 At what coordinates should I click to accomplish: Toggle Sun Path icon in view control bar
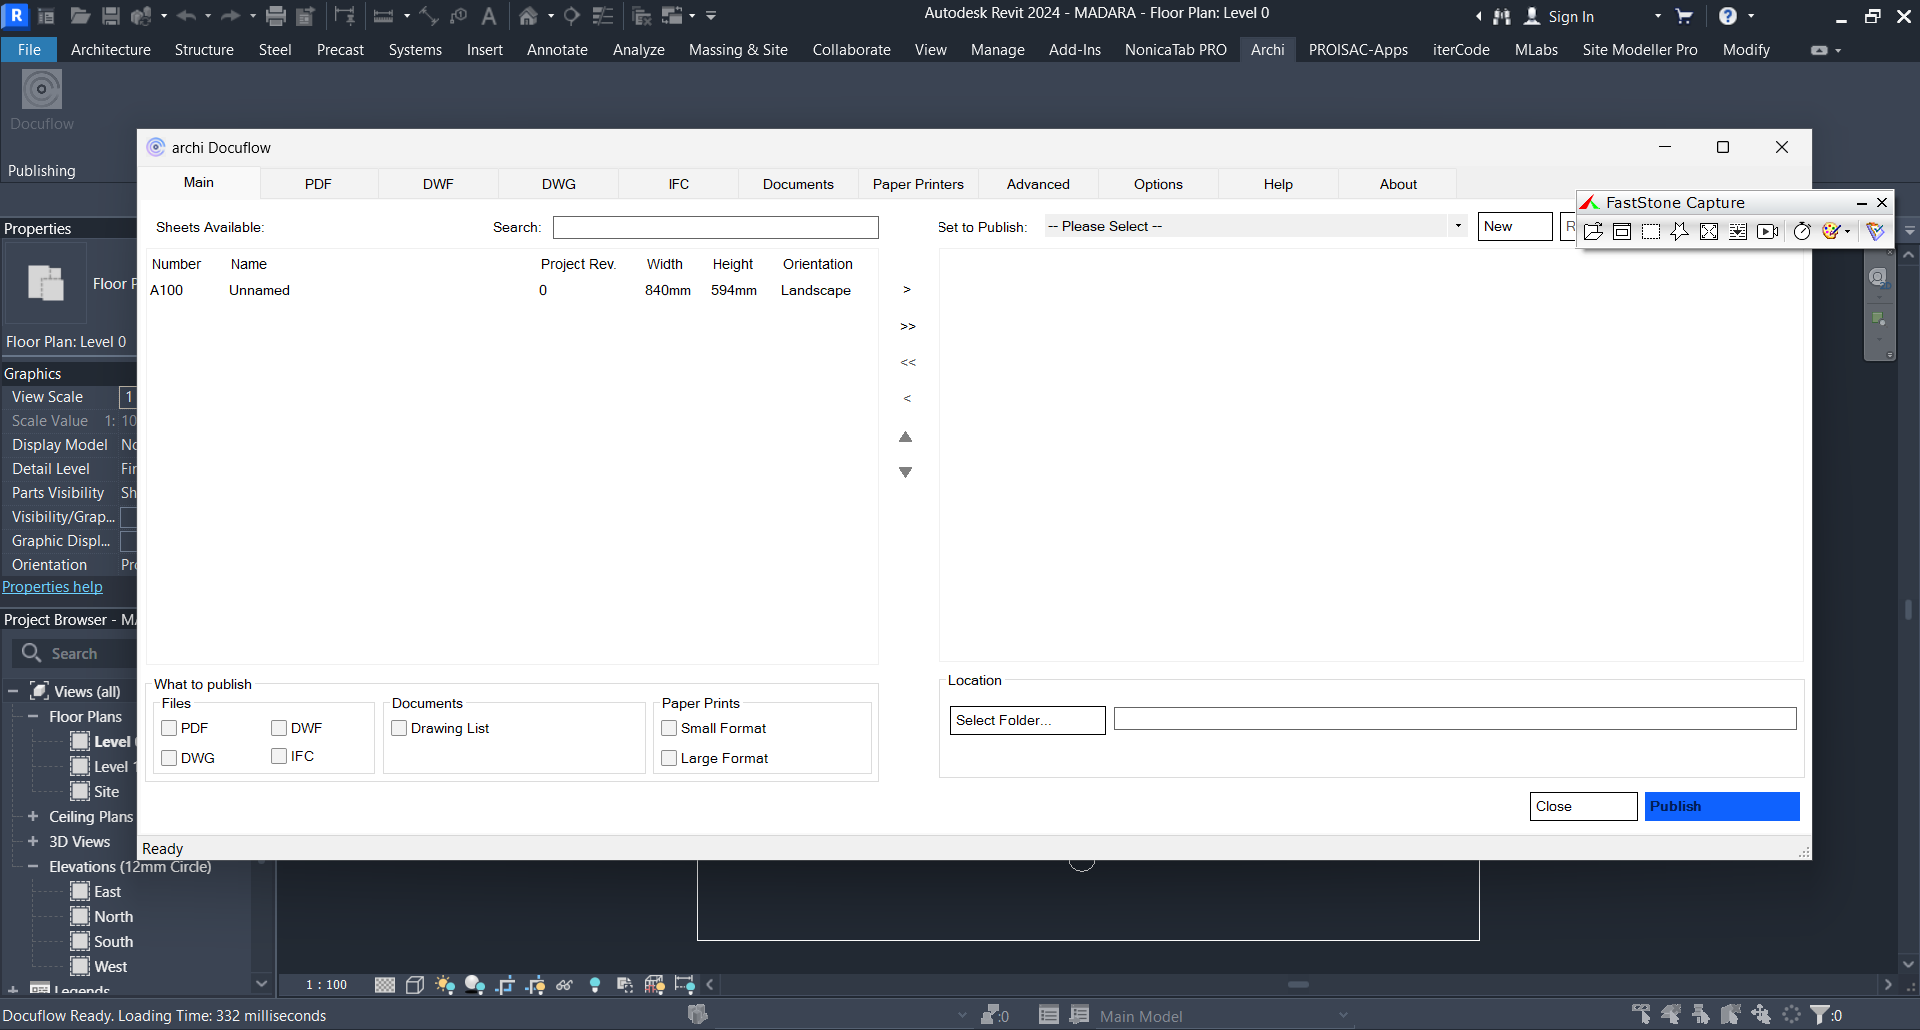click(445, 985)
